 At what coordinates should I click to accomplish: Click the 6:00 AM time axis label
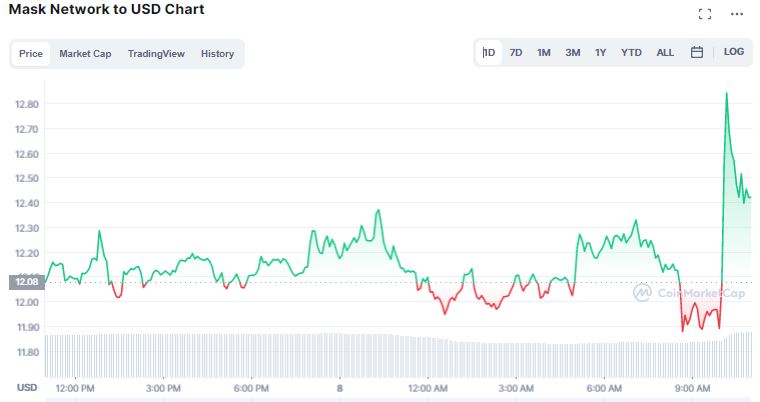604,388
